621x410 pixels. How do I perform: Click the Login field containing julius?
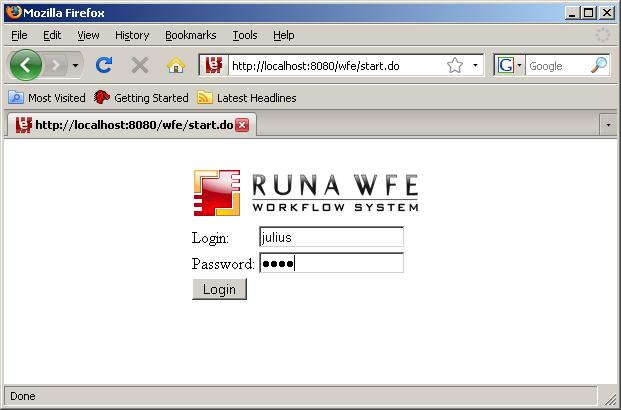click(x=331, y=237)
